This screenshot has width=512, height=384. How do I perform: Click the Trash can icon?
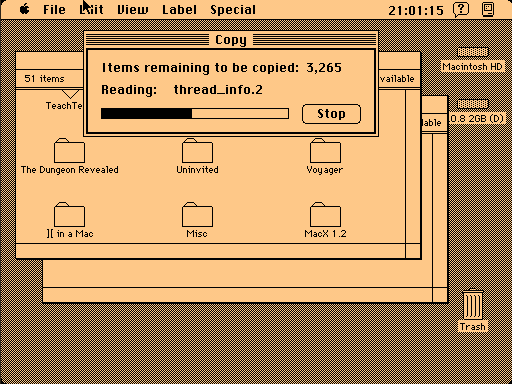pos(473,303)
